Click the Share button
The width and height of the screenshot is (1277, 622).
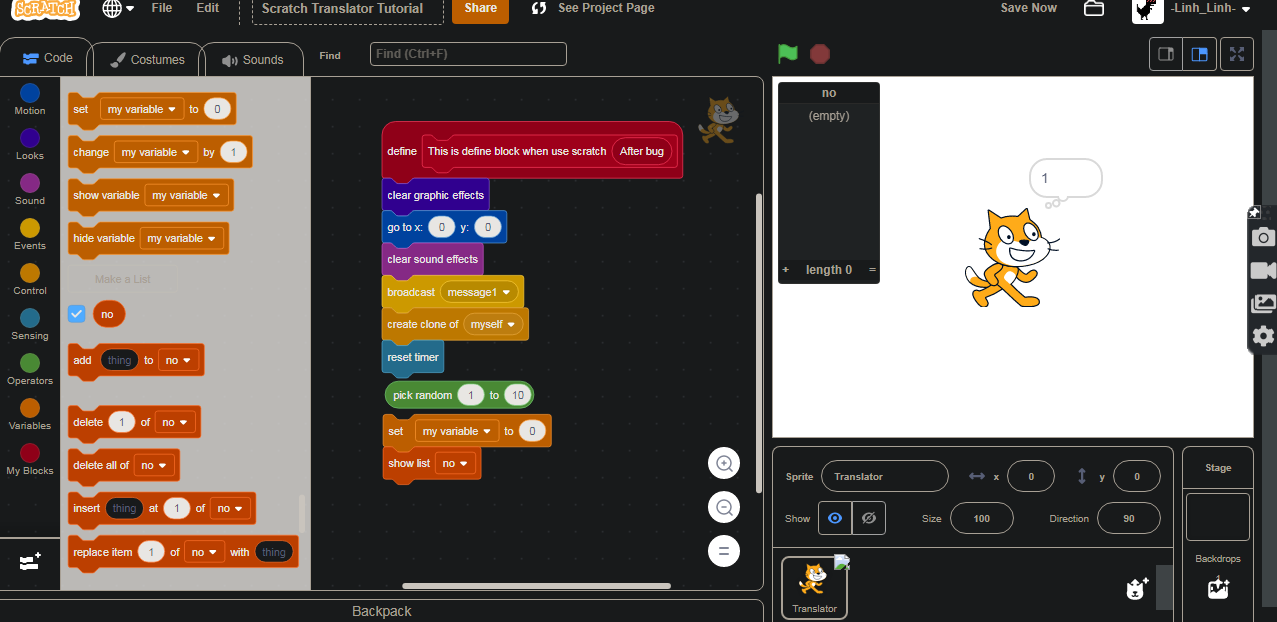point(480,8)
